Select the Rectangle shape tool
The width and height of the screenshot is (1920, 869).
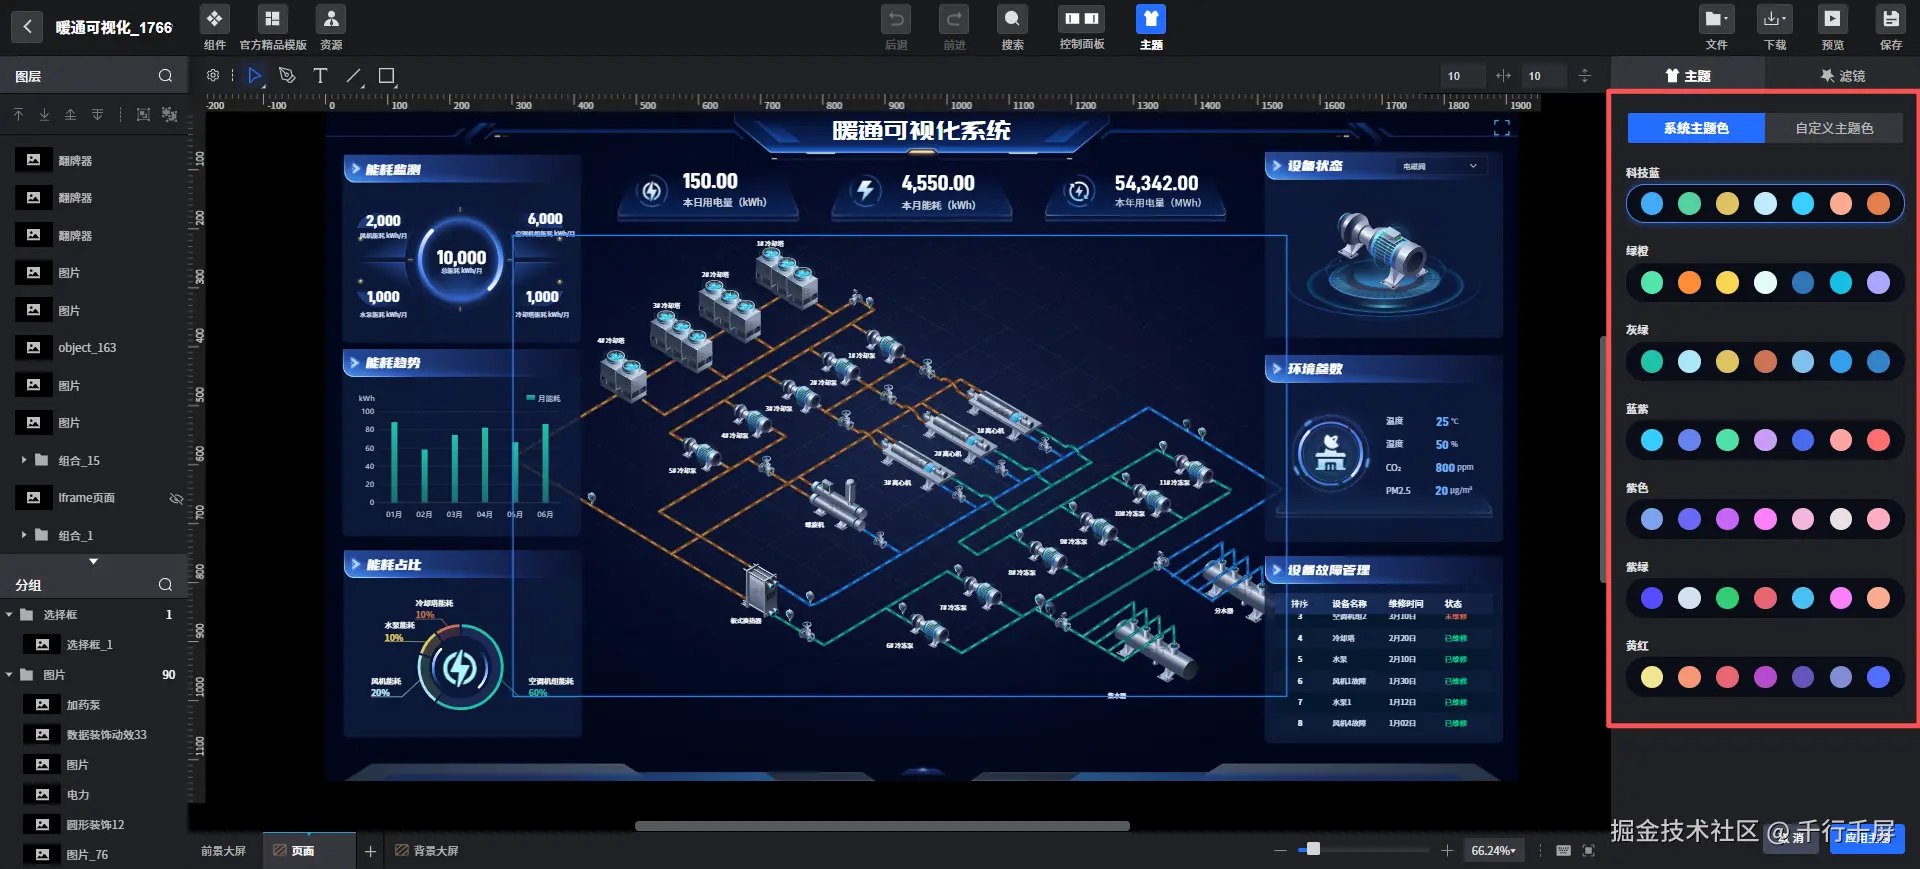pyautogui.click(x=387, y=75)
